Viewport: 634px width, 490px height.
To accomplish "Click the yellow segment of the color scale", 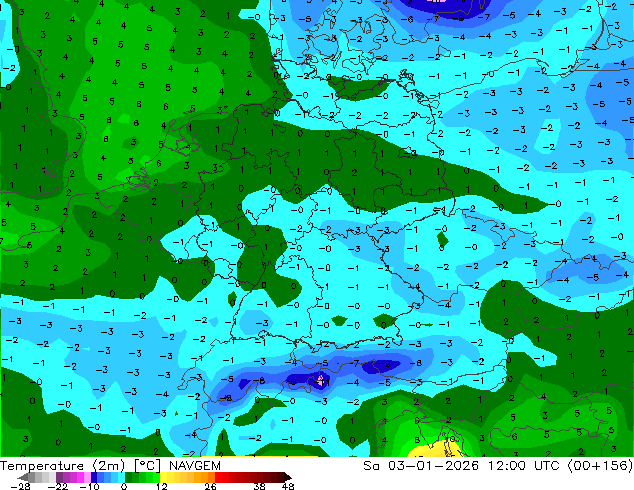I will point(163,477).
